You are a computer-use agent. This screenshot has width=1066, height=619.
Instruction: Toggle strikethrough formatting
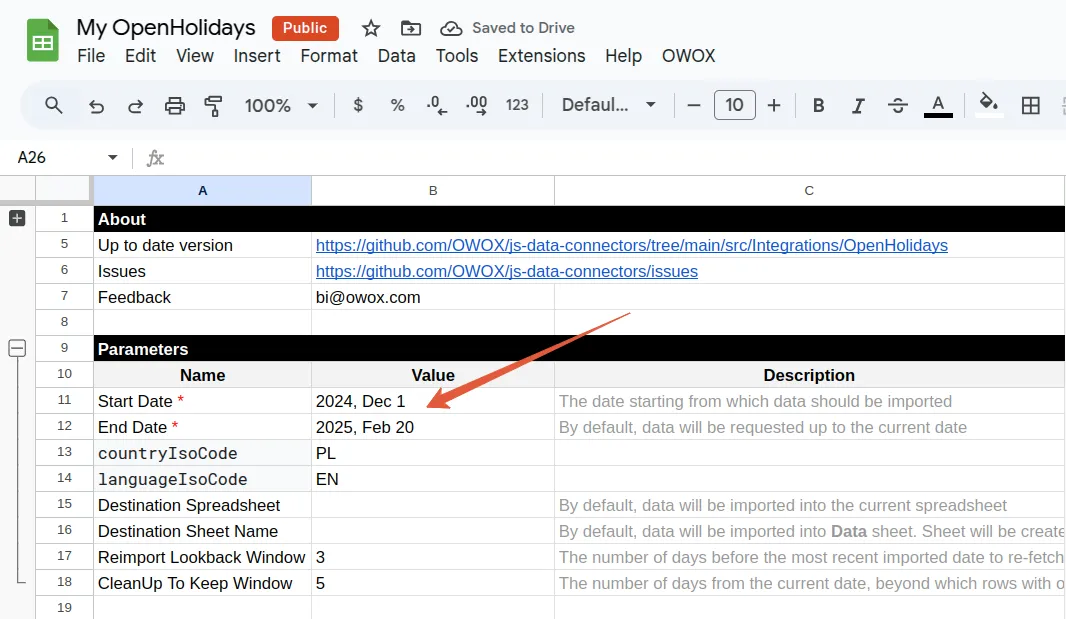(897, 105)
